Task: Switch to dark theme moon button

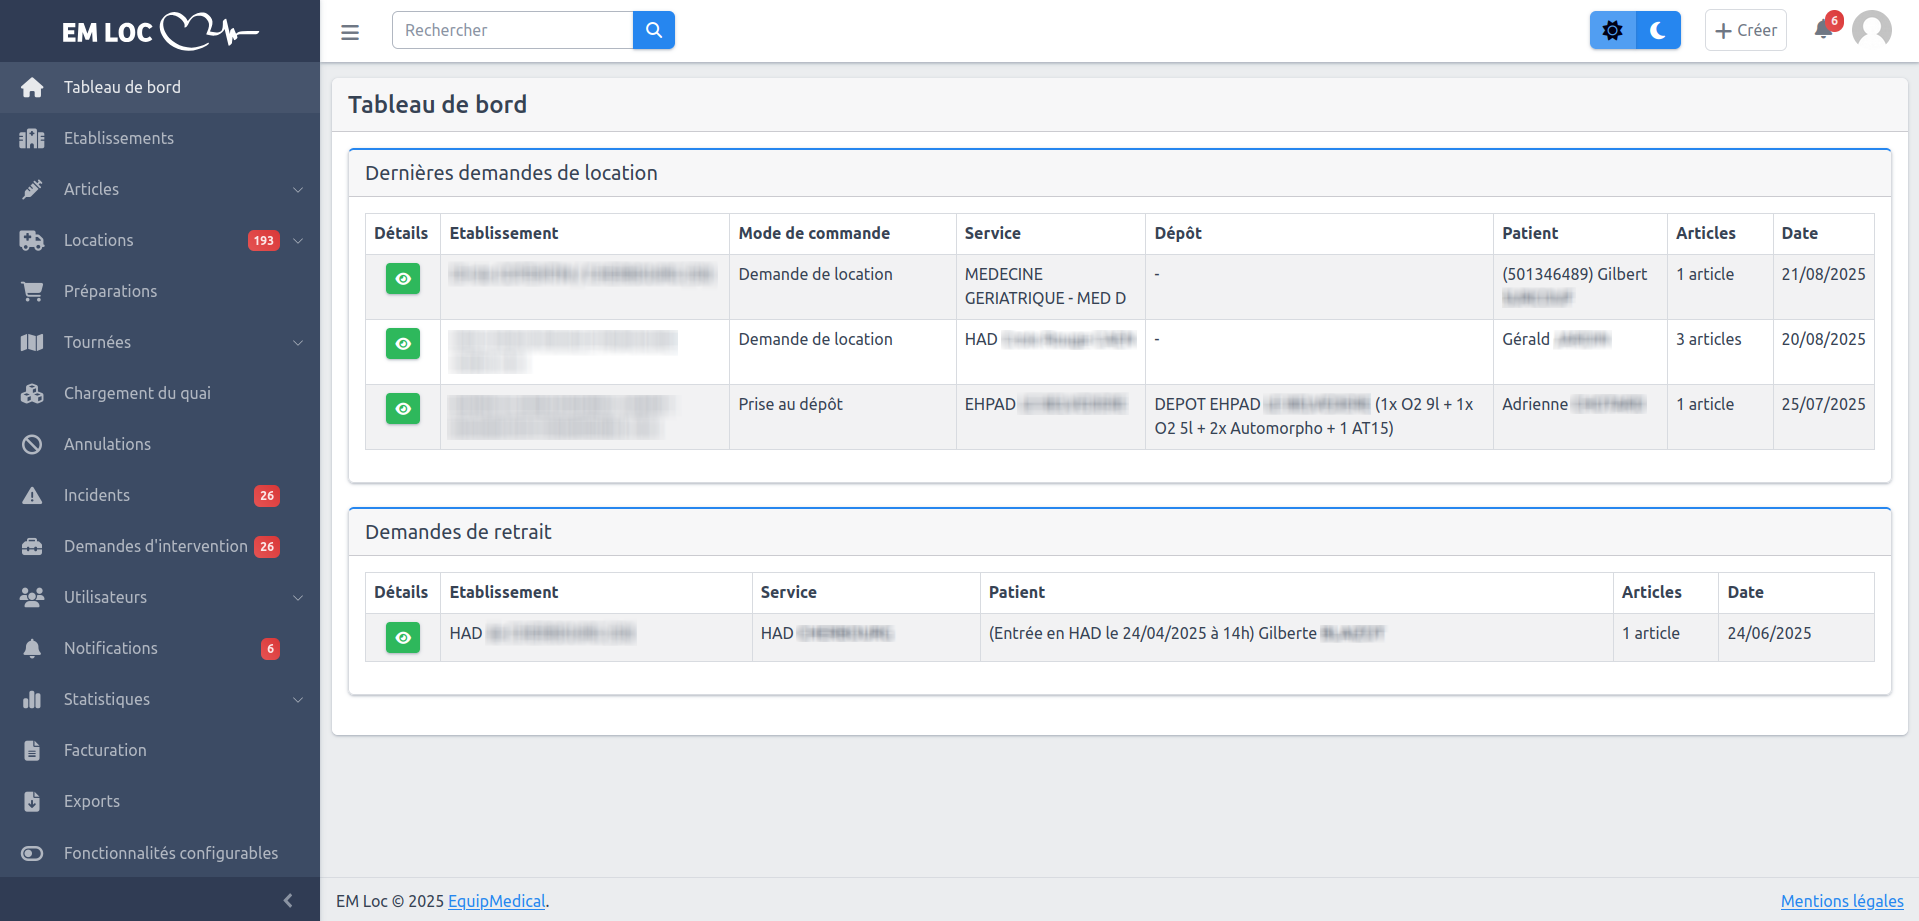Action: [x=1658, y=30]
